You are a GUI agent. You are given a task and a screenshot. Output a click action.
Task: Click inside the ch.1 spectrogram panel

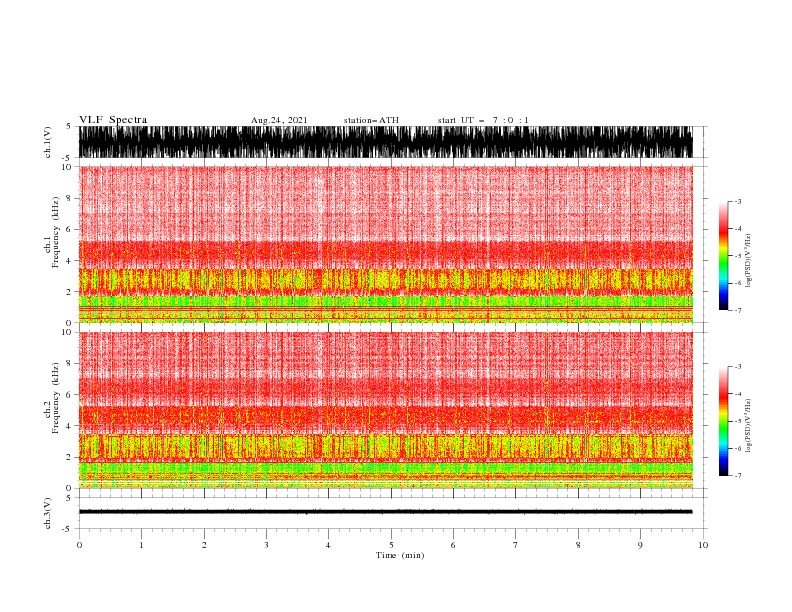(385, 244)
